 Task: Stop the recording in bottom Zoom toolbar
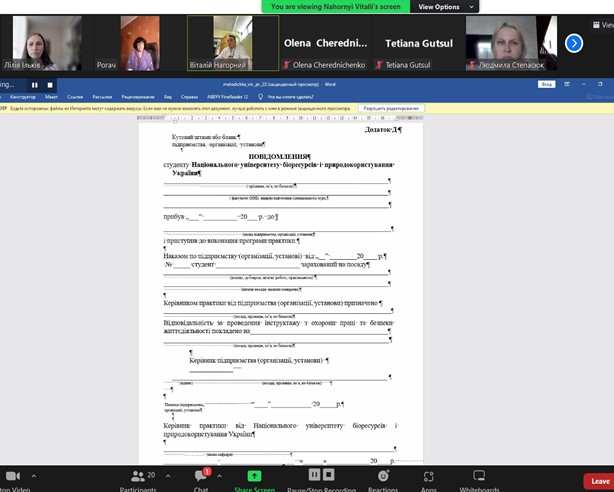329,475
